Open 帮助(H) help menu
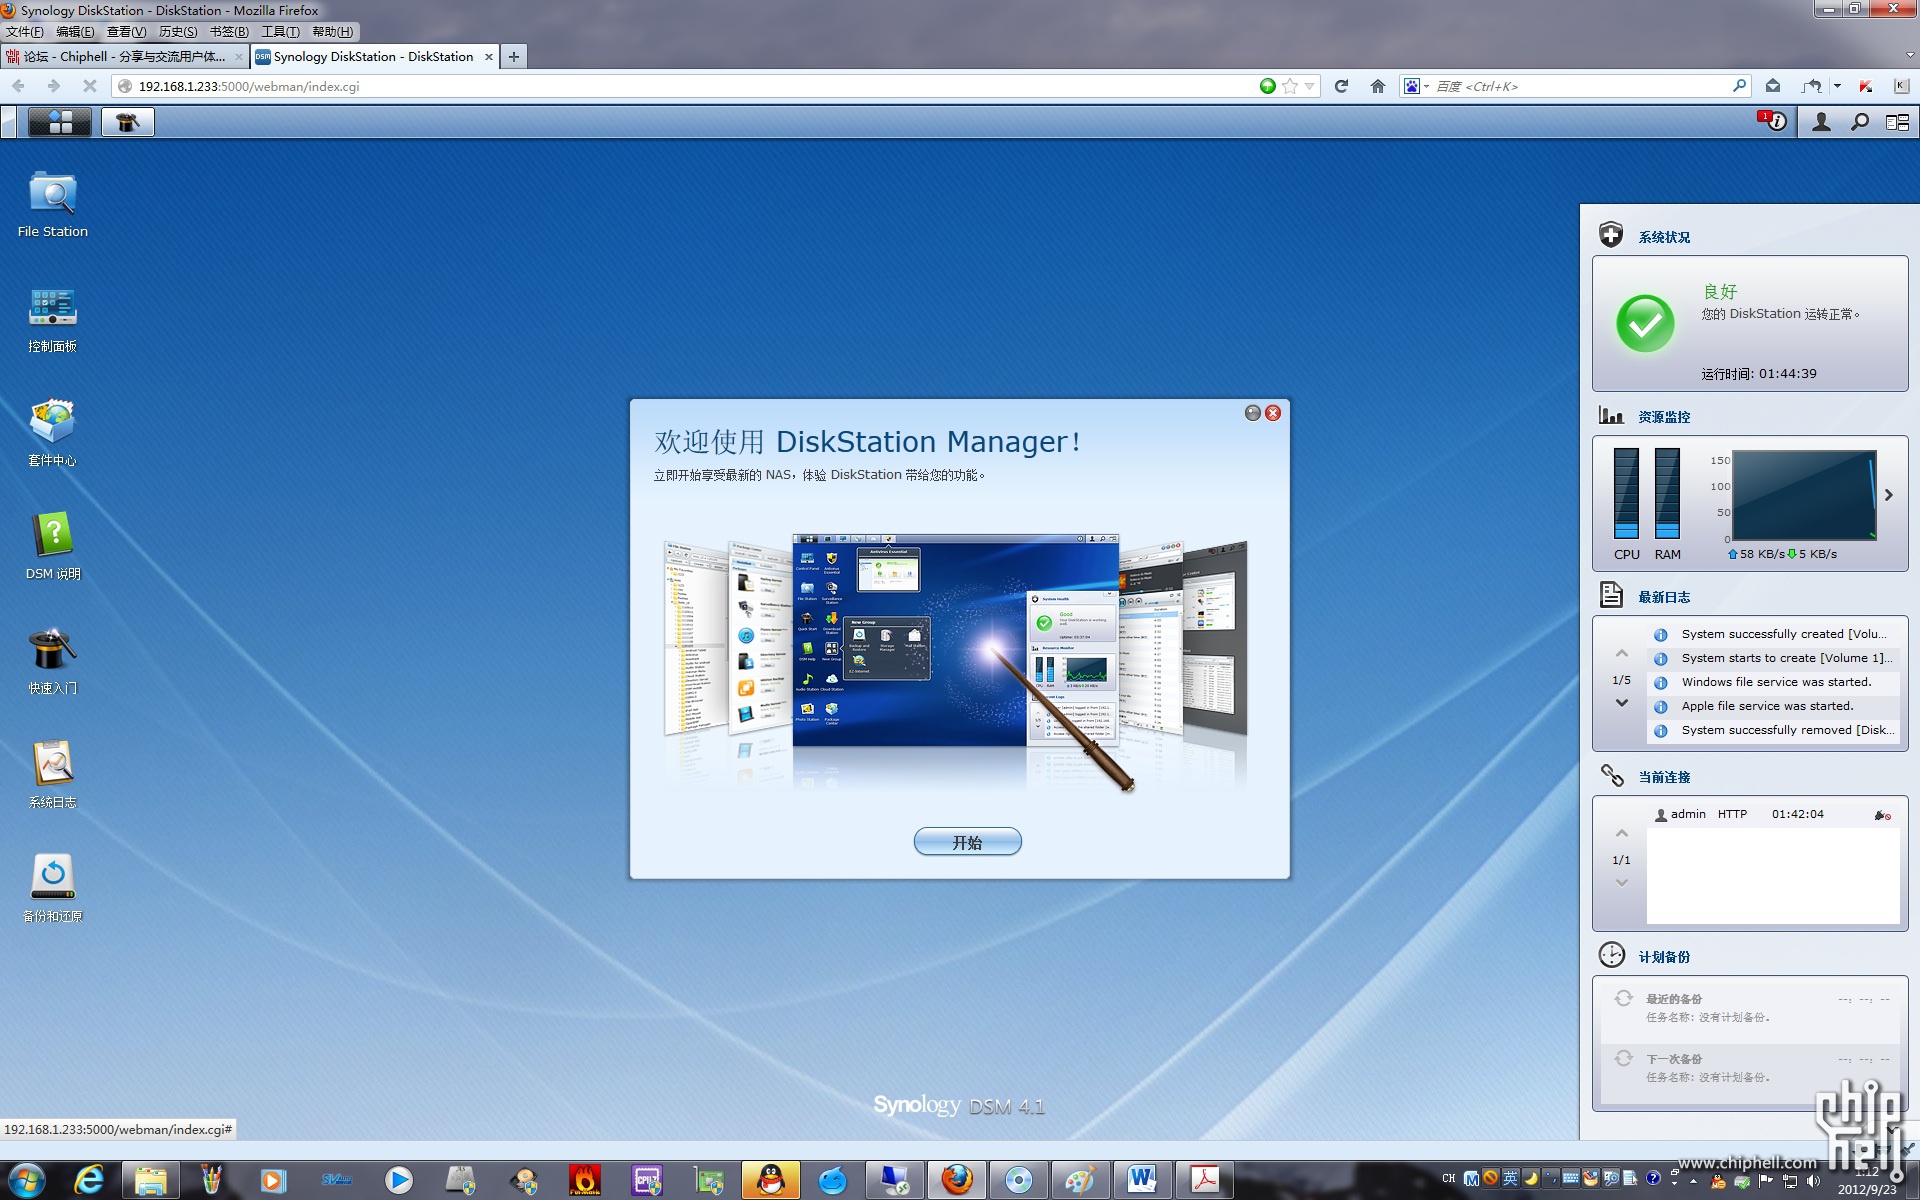Image resolution: width=1920 pixels, height=1200 pixels. [x=332, y=32]
